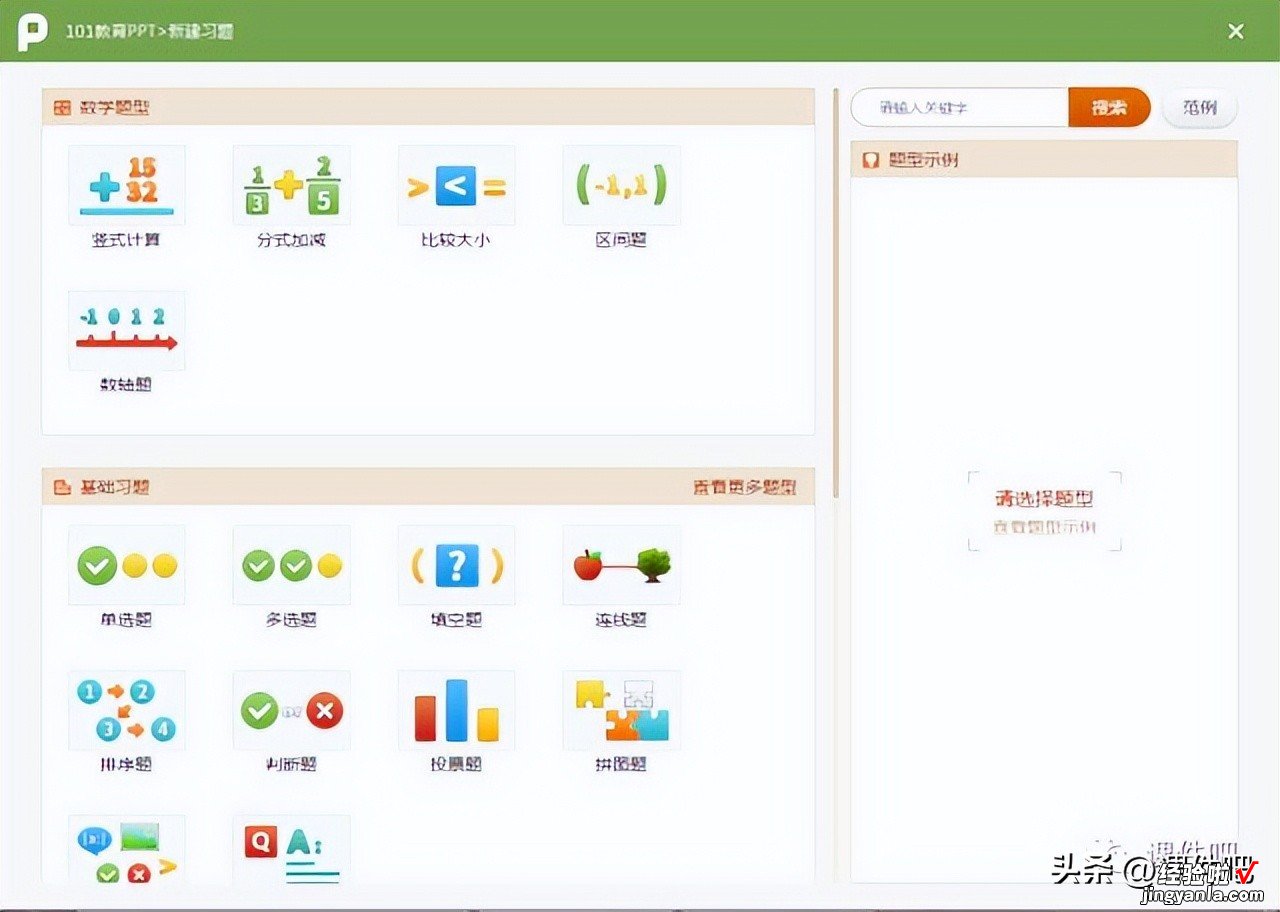Click the 请选择题型 placeholder text

point(1044,498)
